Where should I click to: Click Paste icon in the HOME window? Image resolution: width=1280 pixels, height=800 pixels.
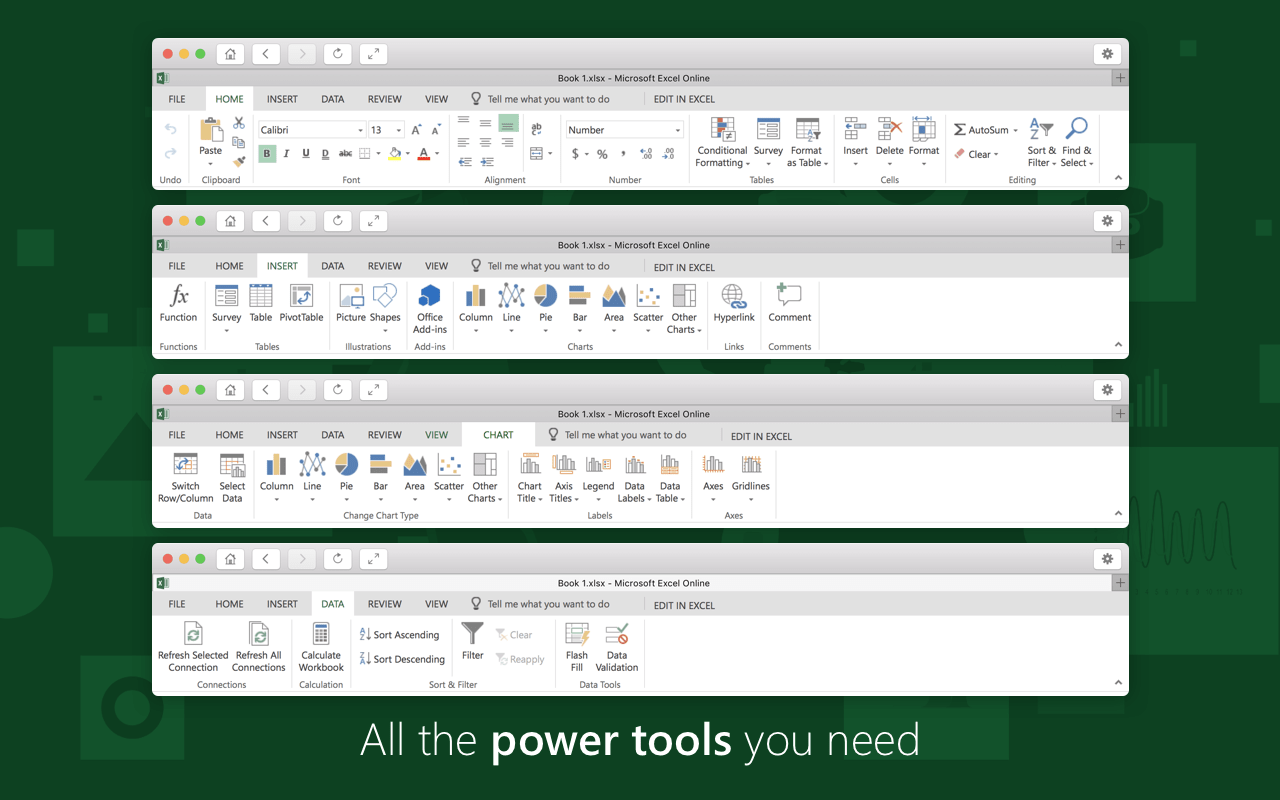tap(211, 130)
